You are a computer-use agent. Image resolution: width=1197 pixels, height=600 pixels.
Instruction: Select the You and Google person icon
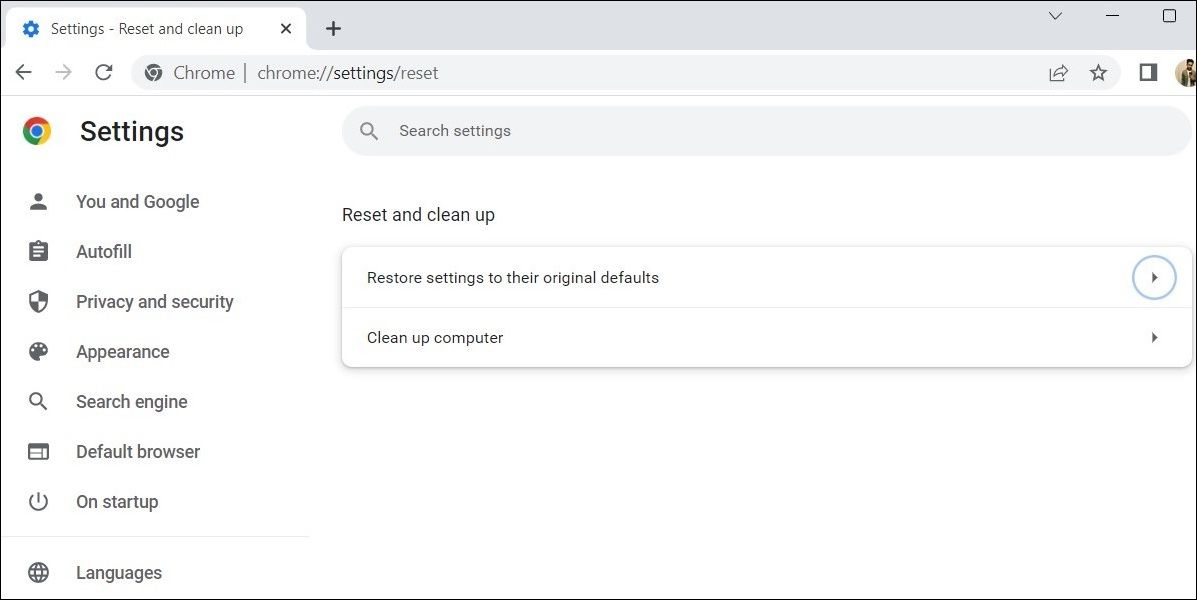coord(38,201)
